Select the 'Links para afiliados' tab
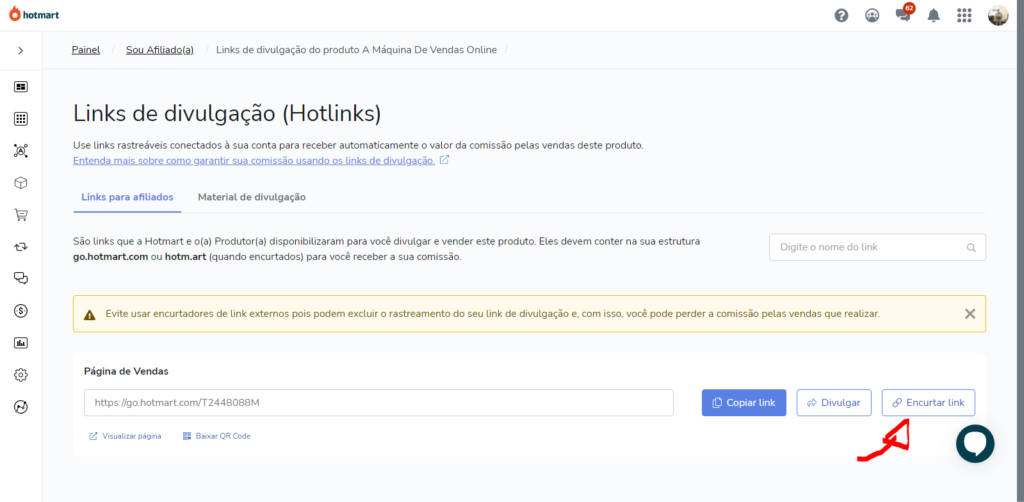The width and height of the screenshot is (1024, 502). [x=127, y=197]
